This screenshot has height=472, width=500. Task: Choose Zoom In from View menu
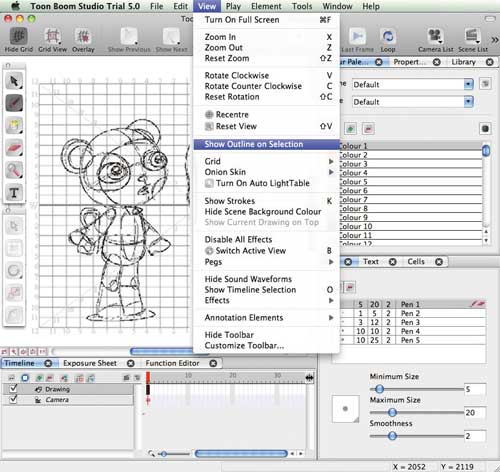[x=266, y=37]
